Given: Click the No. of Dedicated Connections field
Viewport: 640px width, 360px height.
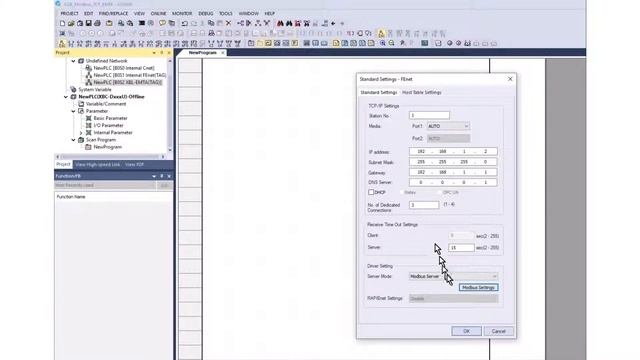Looking at the screenshot, I should pos(424,205).
